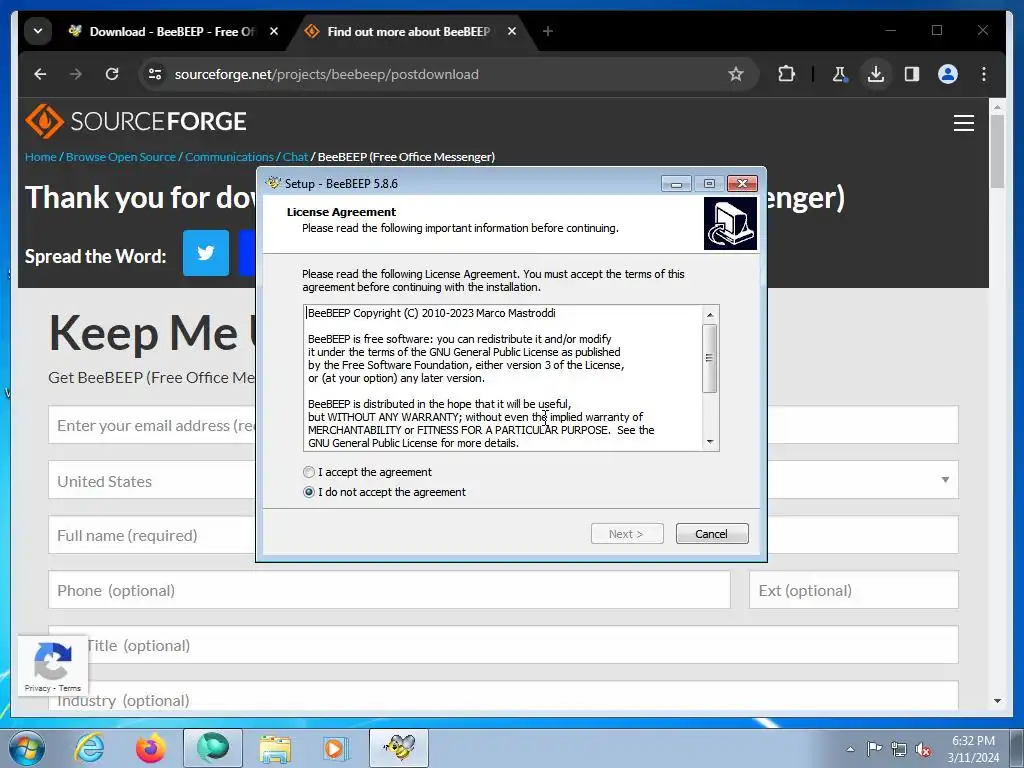Open Chrome downloads panel
This screenshot has height=768, width=1024.
tap(876, 74)
